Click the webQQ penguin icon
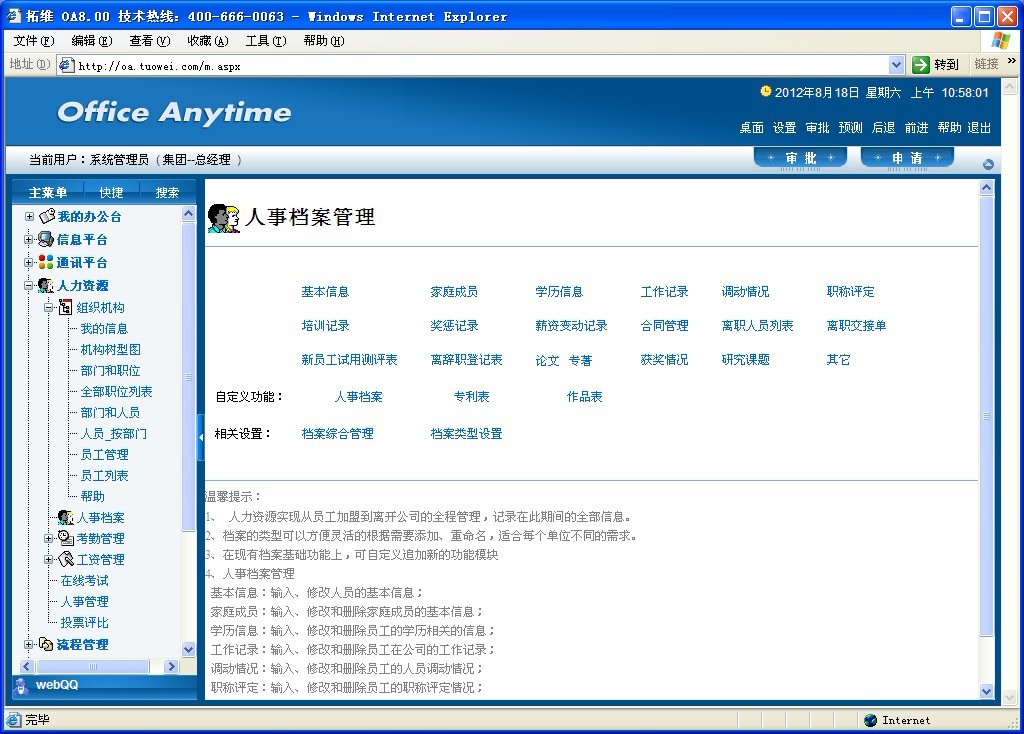Image resolution: width=1024 pixels, height=734 pixels. coord(21,685)
